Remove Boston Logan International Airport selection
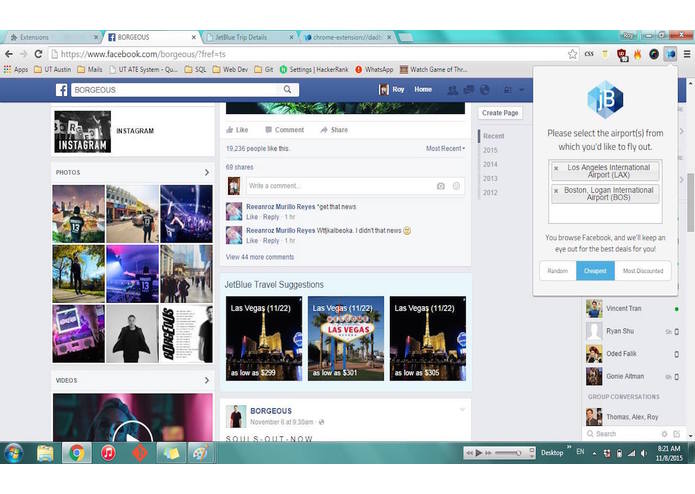 point(556,191)
